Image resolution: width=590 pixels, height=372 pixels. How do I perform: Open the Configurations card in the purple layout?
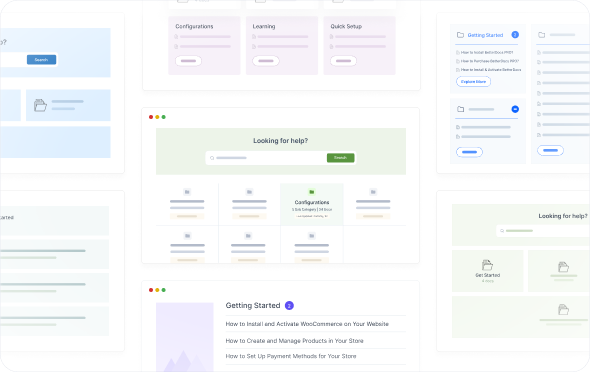204,46
